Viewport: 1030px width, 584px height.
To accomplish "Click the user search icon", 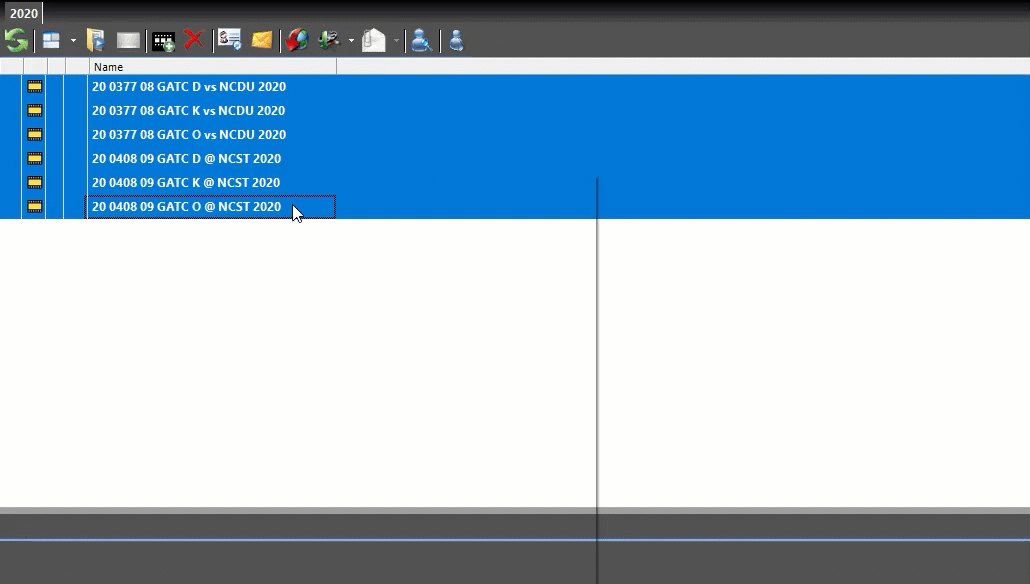I will (x=421, y=41).
